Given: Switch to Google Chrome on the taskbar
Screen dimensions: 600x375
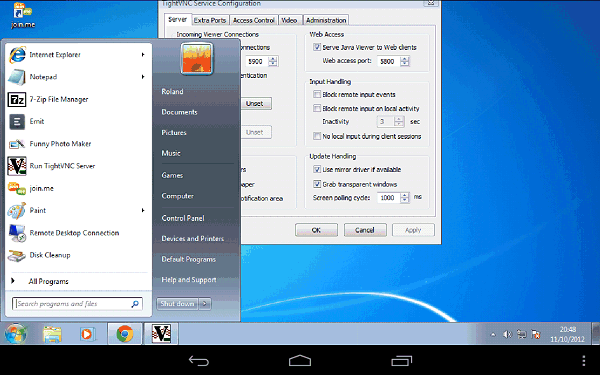Looking at the screenshot, I should click(x=125, y=334).
